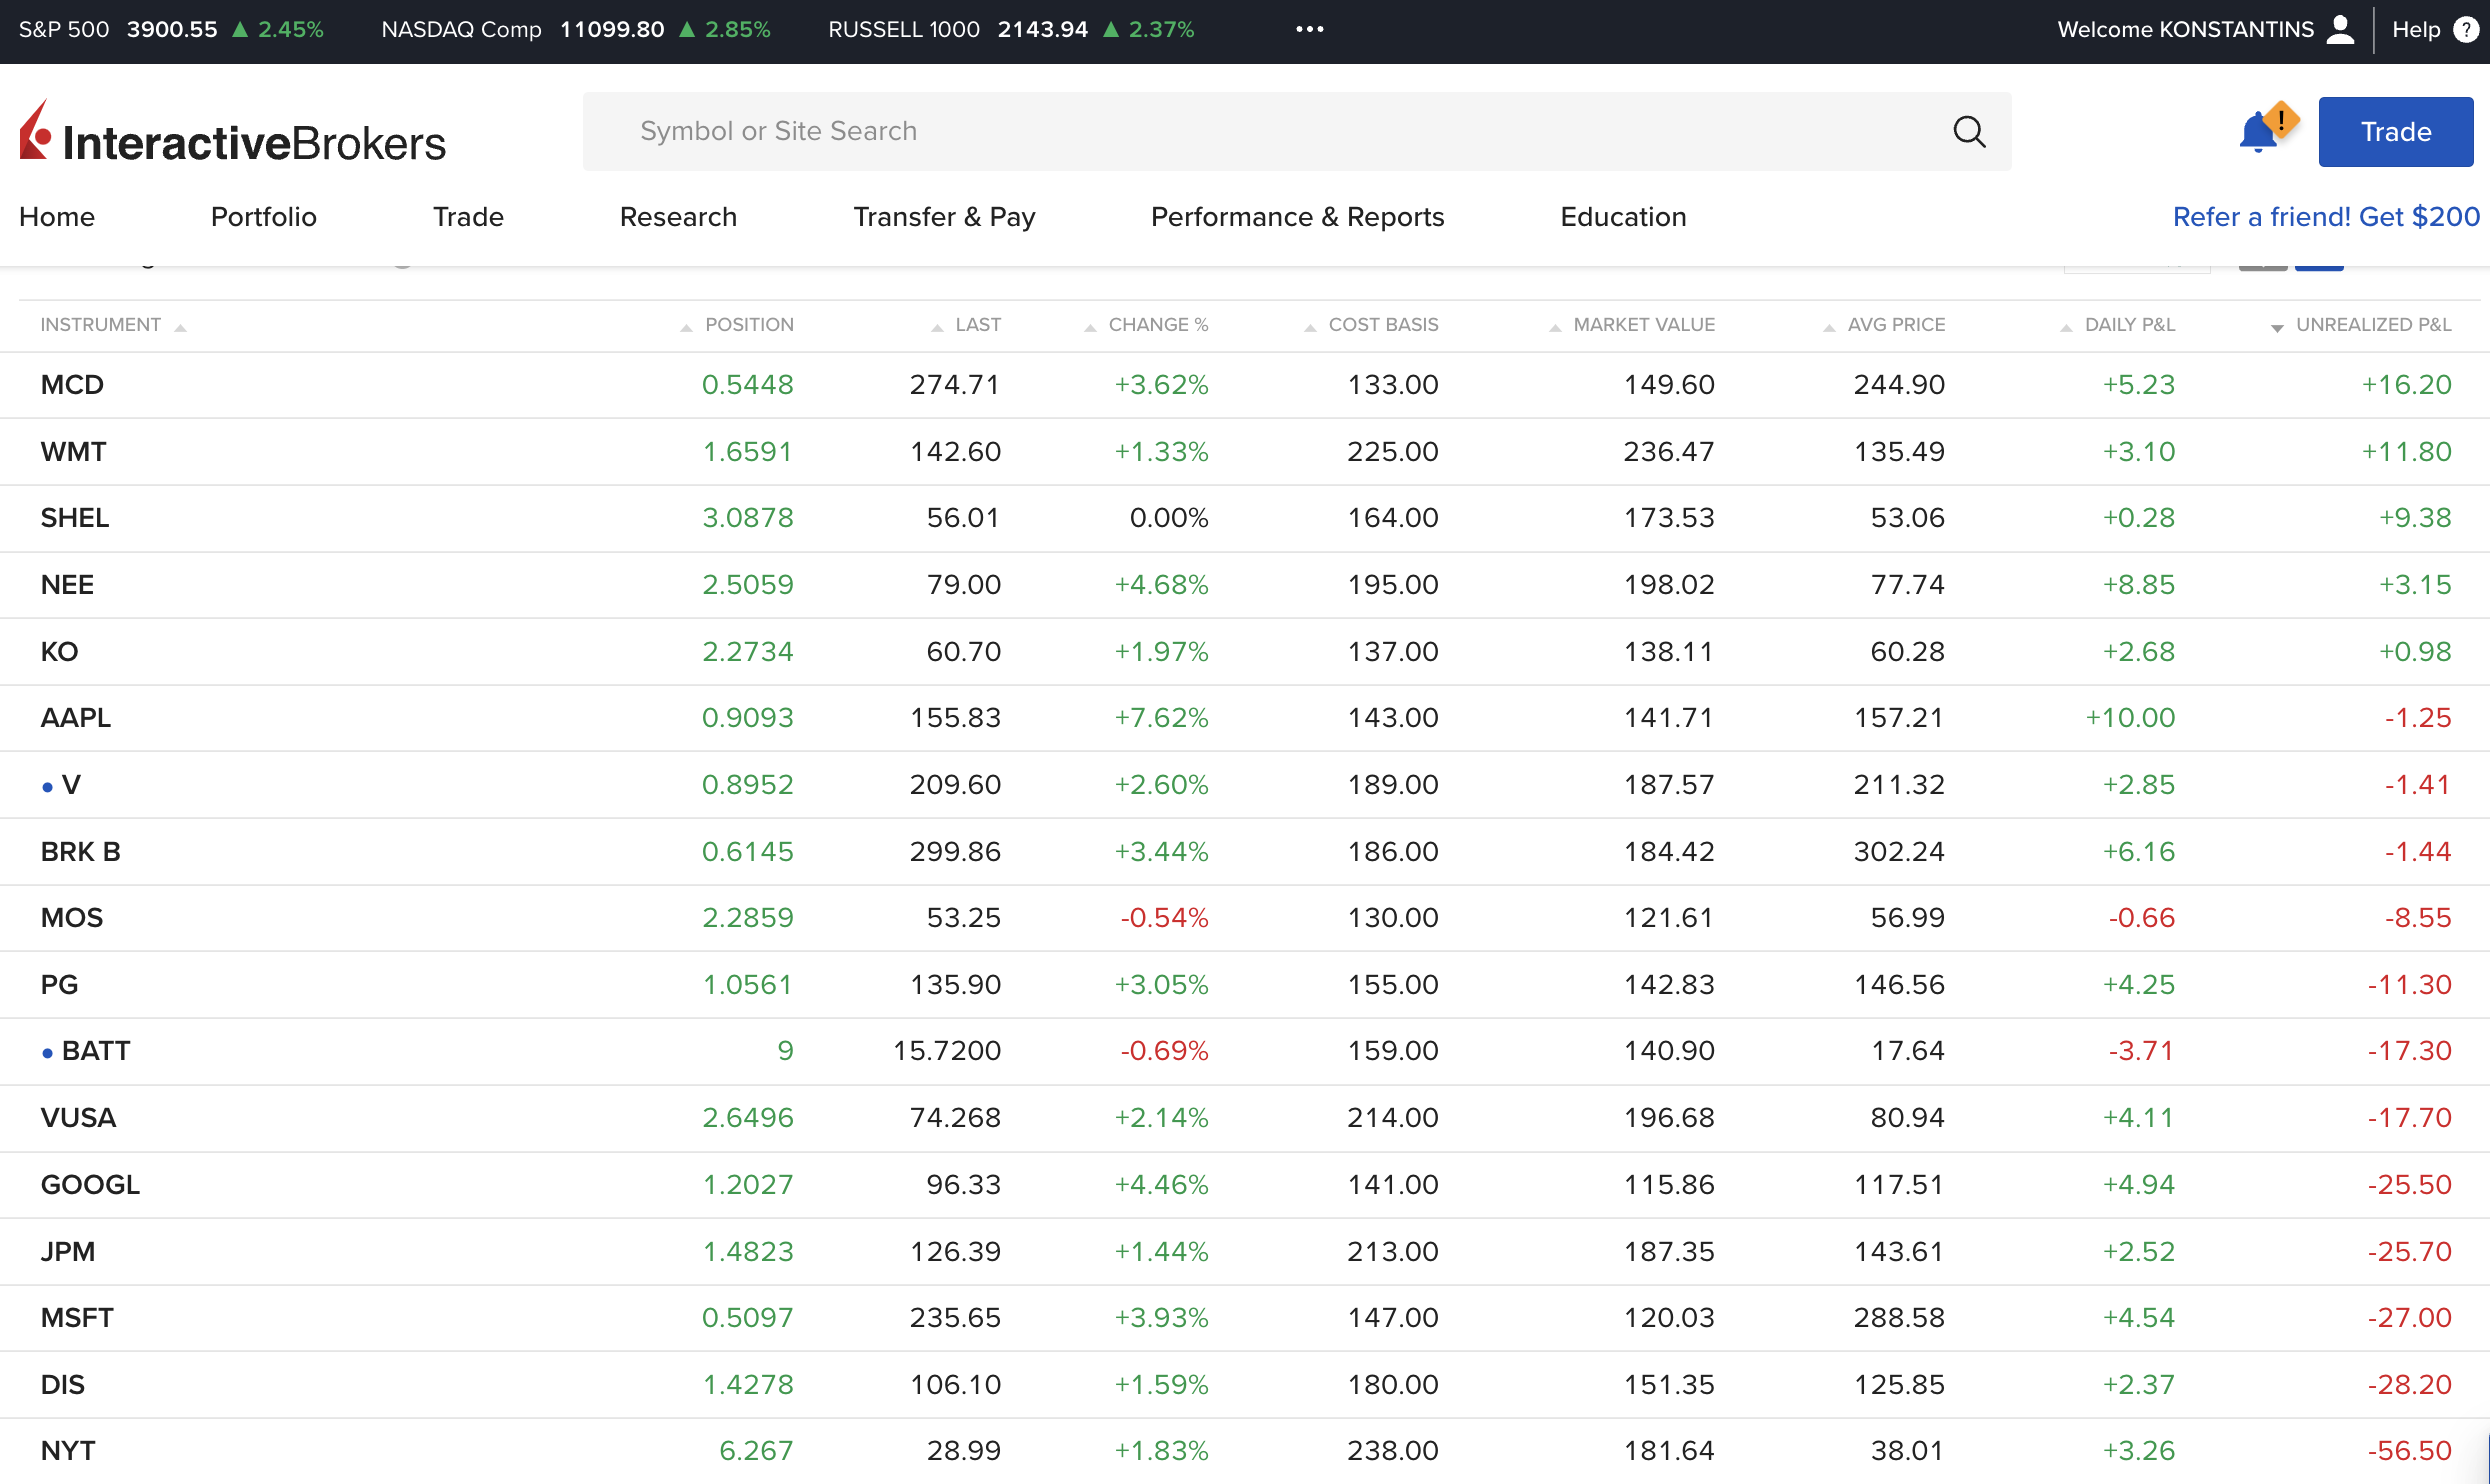Sort by POSITION column header

[748, 325]
